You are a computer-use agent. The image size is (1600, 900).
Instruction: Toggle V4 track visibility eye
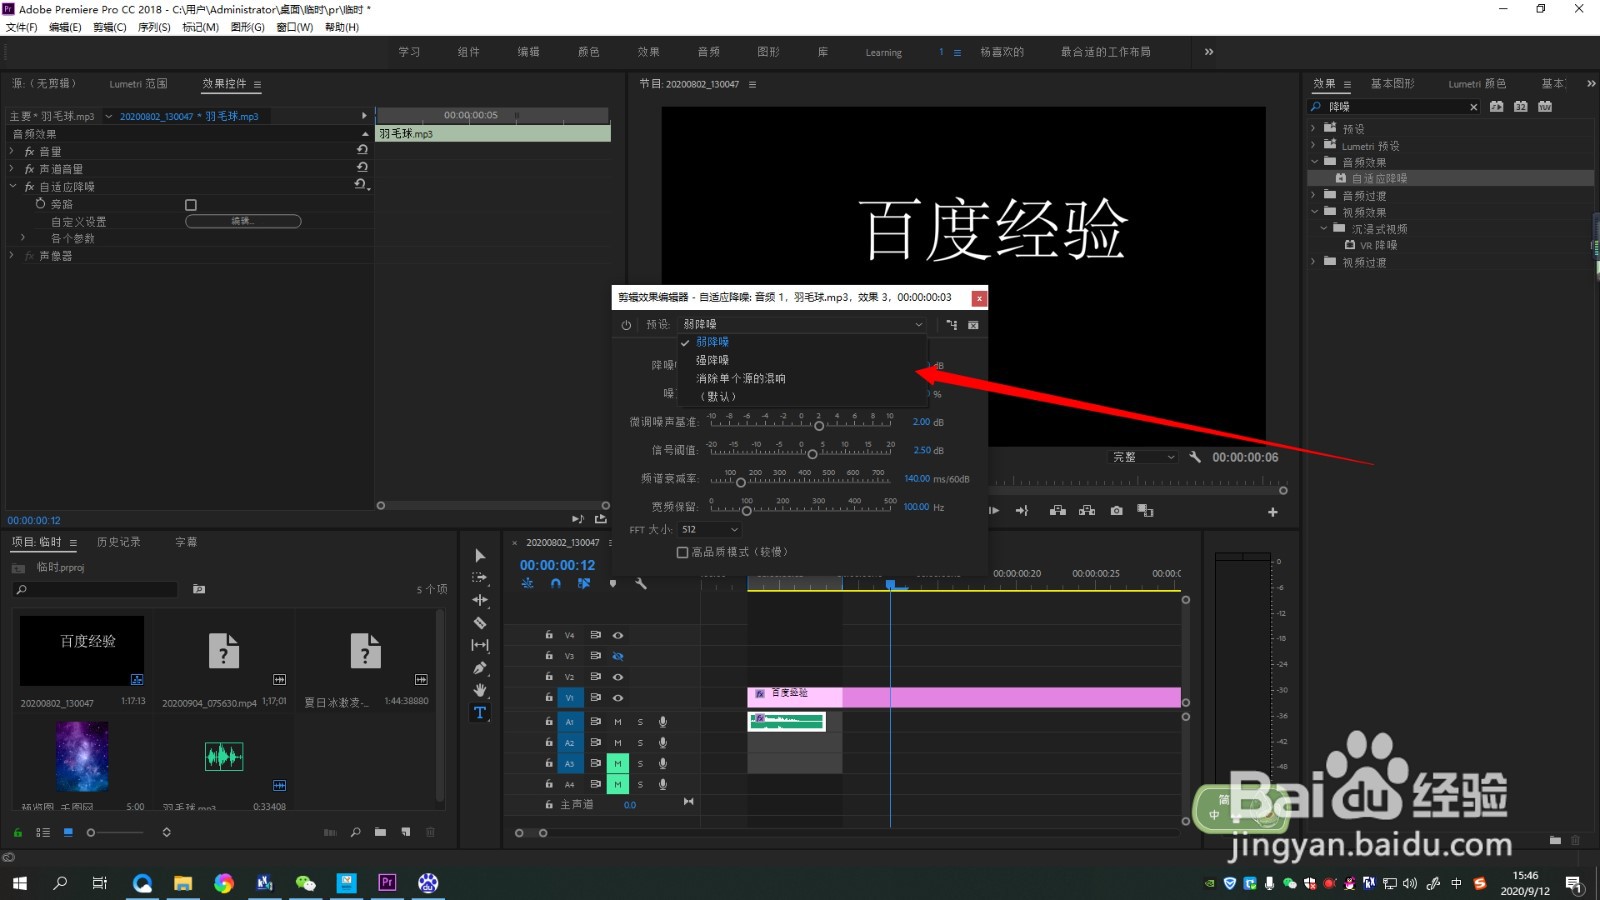tap(618, 635)
